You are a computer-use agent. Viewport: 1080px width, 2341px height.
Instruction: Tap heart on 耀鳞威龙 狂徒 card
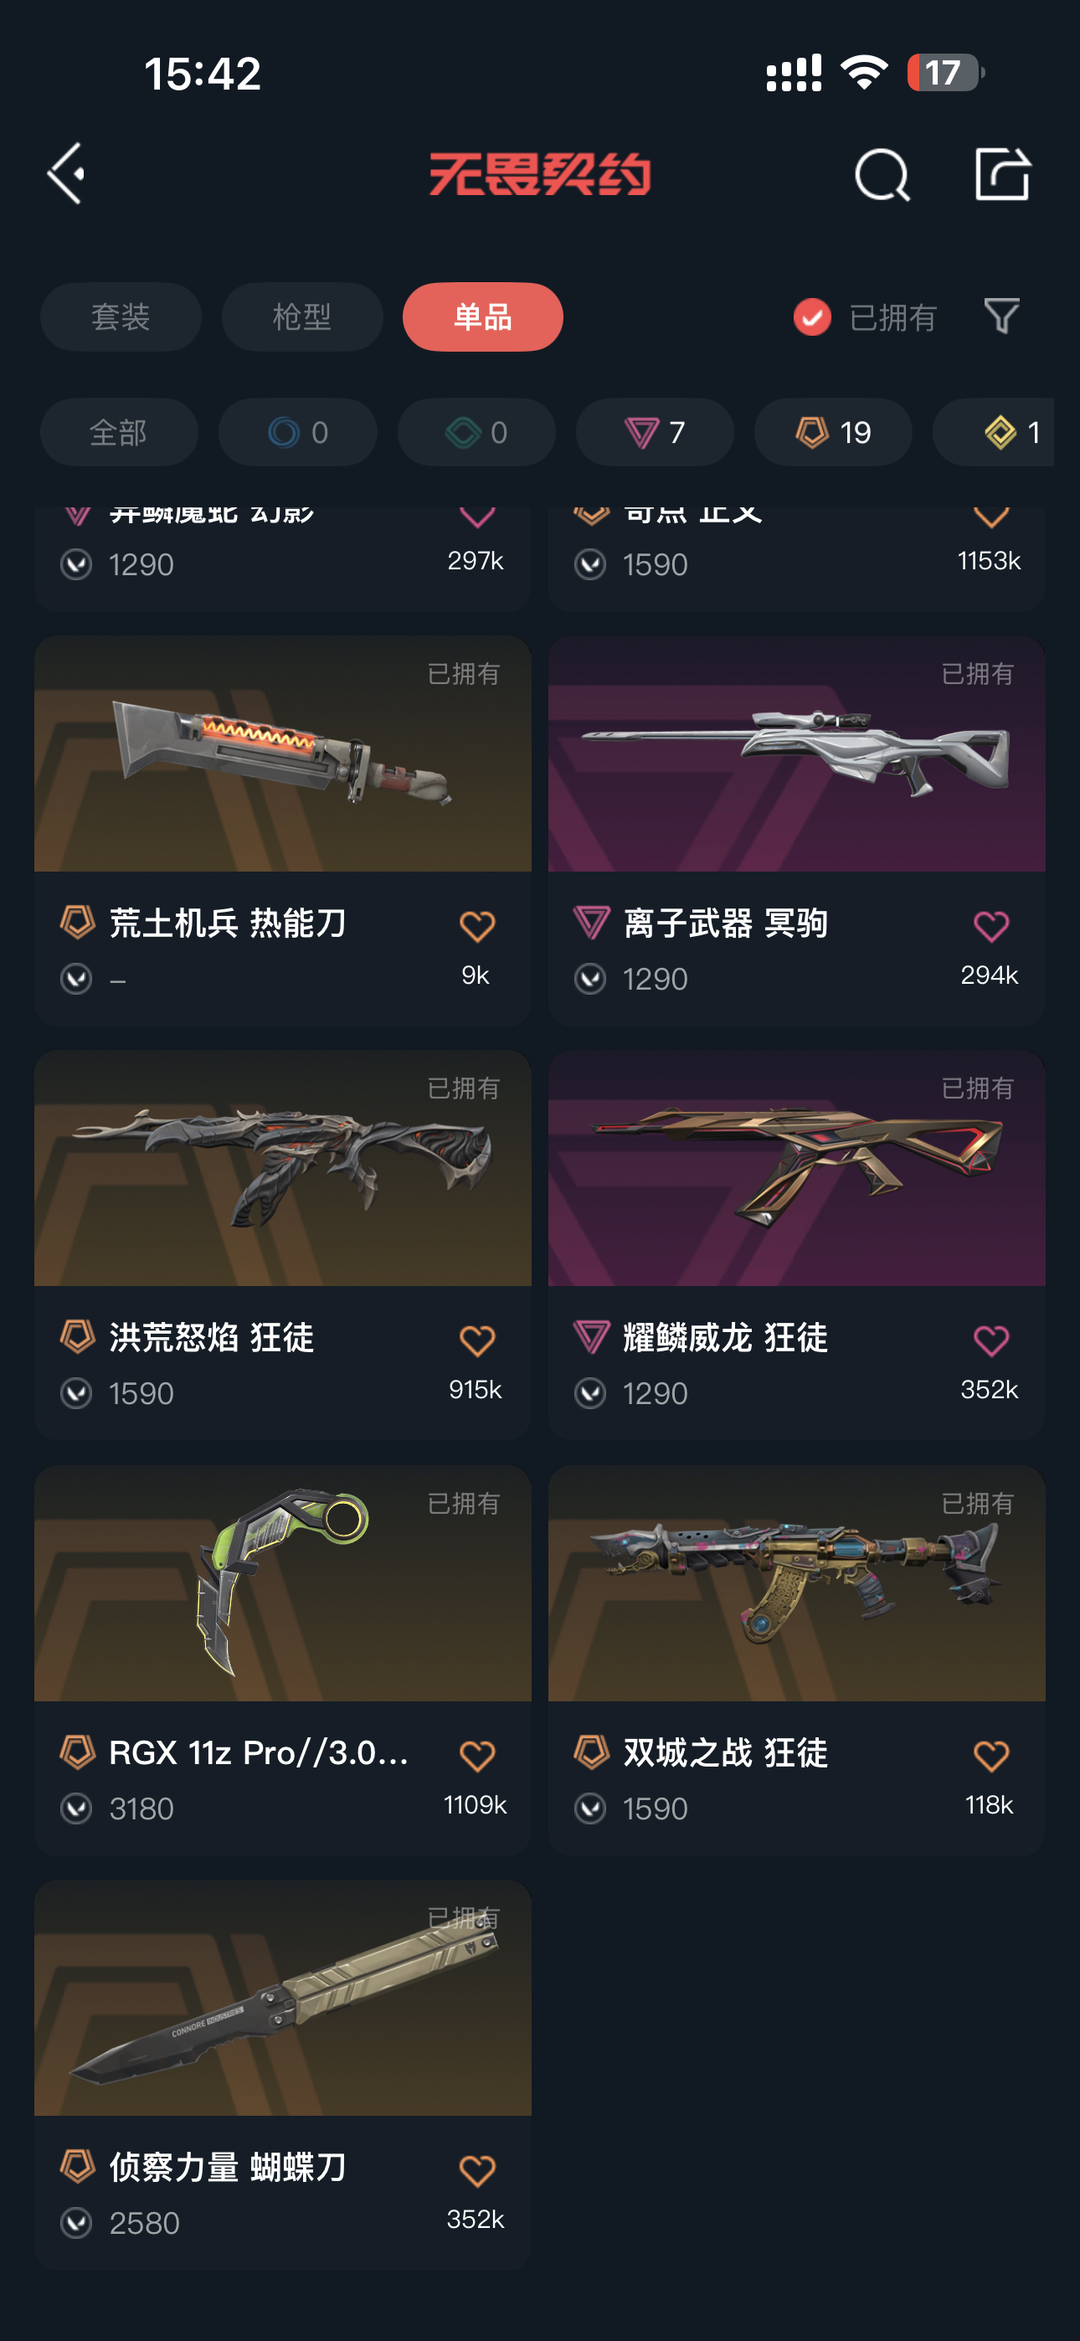click(x=991, y=1340)
